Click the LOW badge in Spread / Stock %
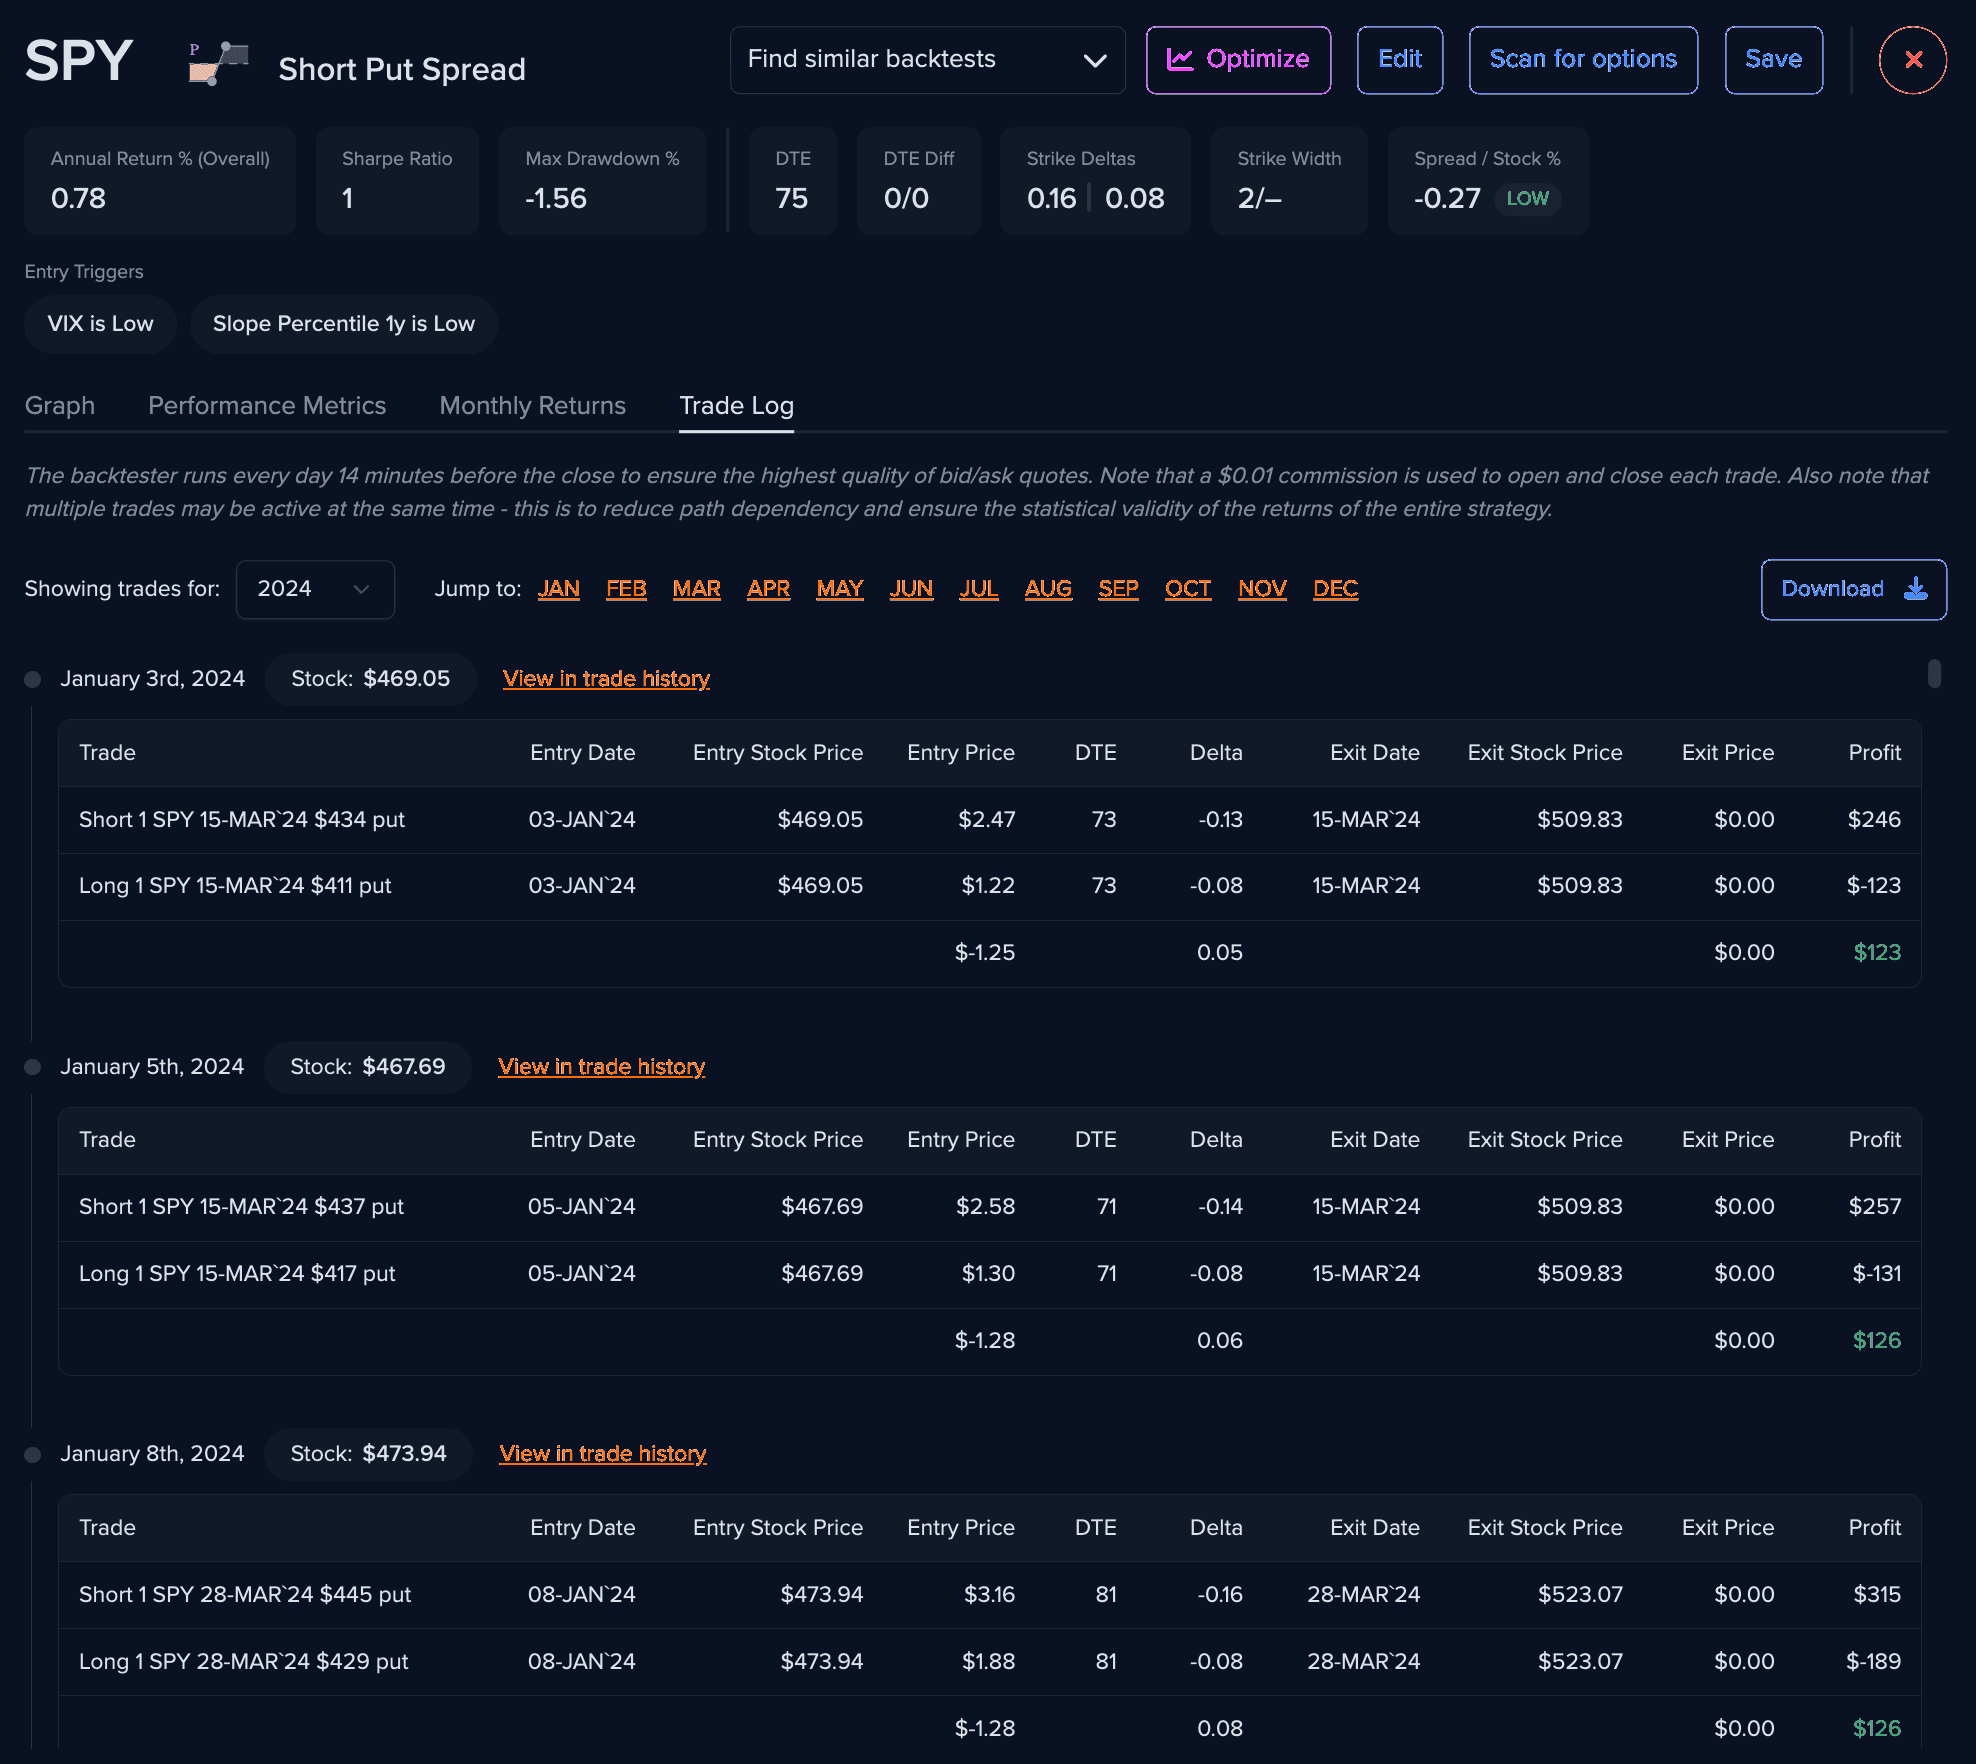 pos(1527,199)
